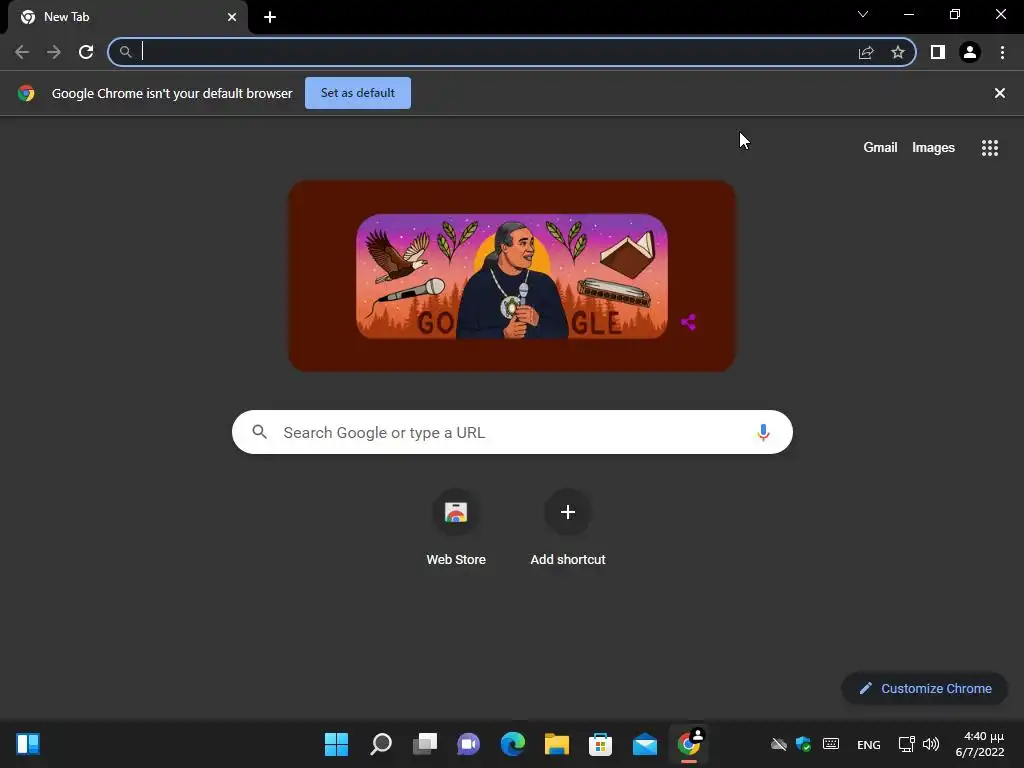Focus the Search Google or type a URL box
The width and height of the screenshot is (1024, 768).
click(x=512, y=432)
